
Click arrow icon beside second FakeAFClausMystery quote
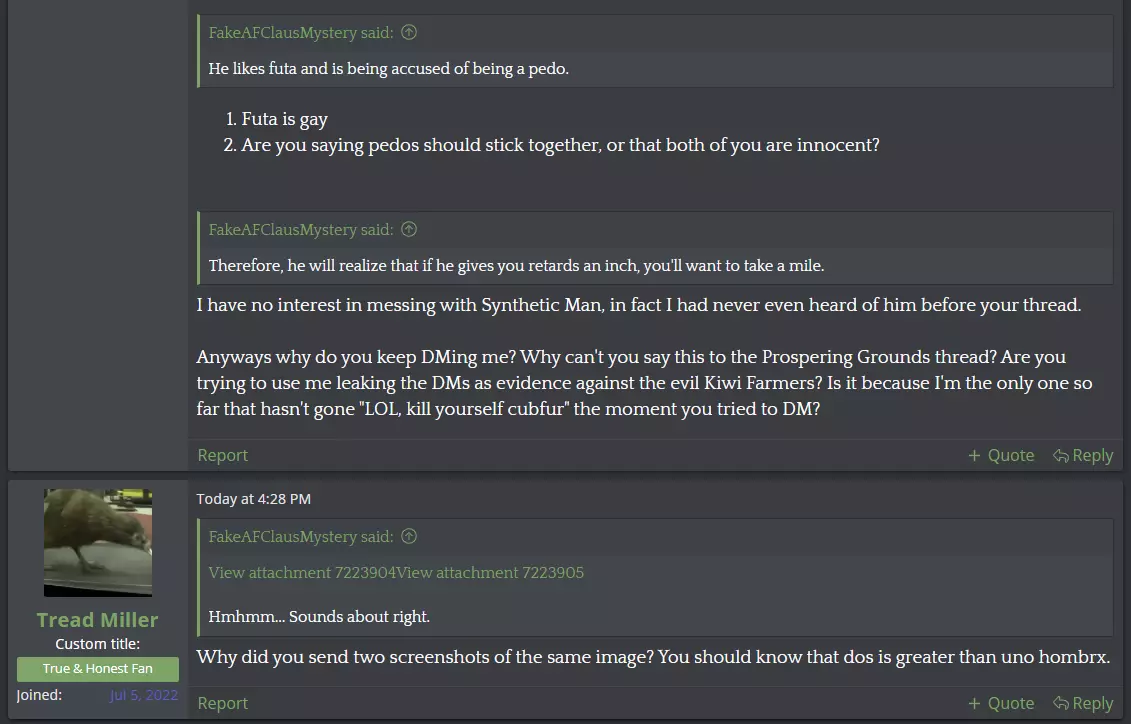point(409,229)
